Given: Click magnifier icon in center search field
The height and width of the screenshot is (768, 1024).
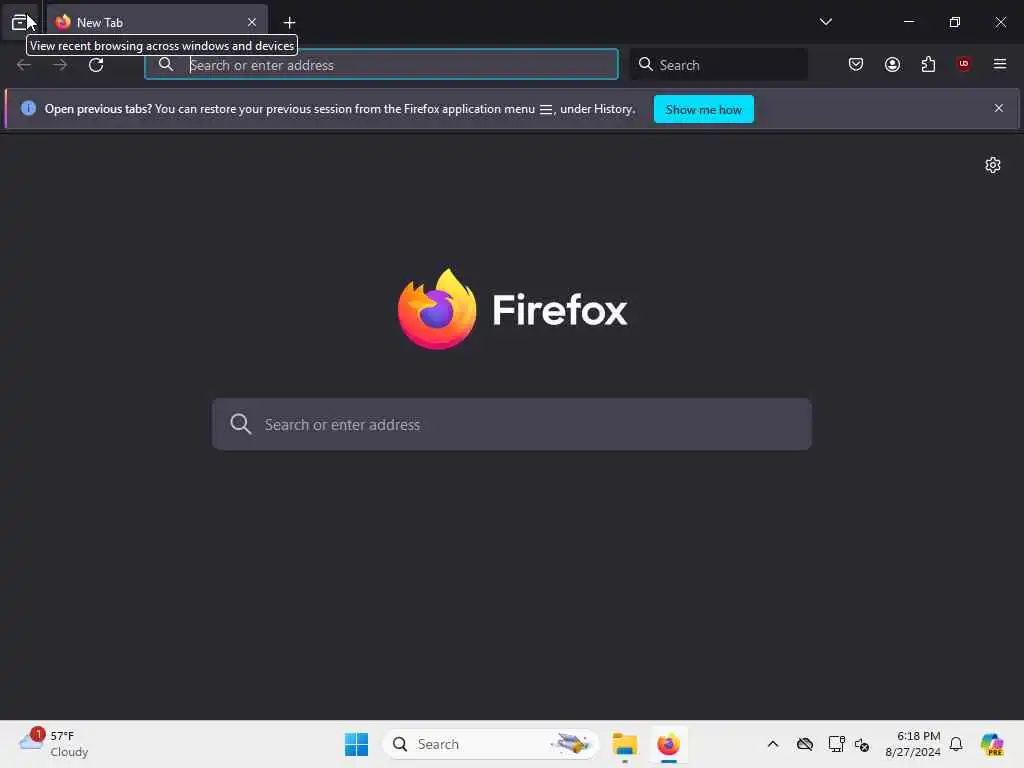Looking at the screenshot, I should pyautogui.click(x=240, y=424).
